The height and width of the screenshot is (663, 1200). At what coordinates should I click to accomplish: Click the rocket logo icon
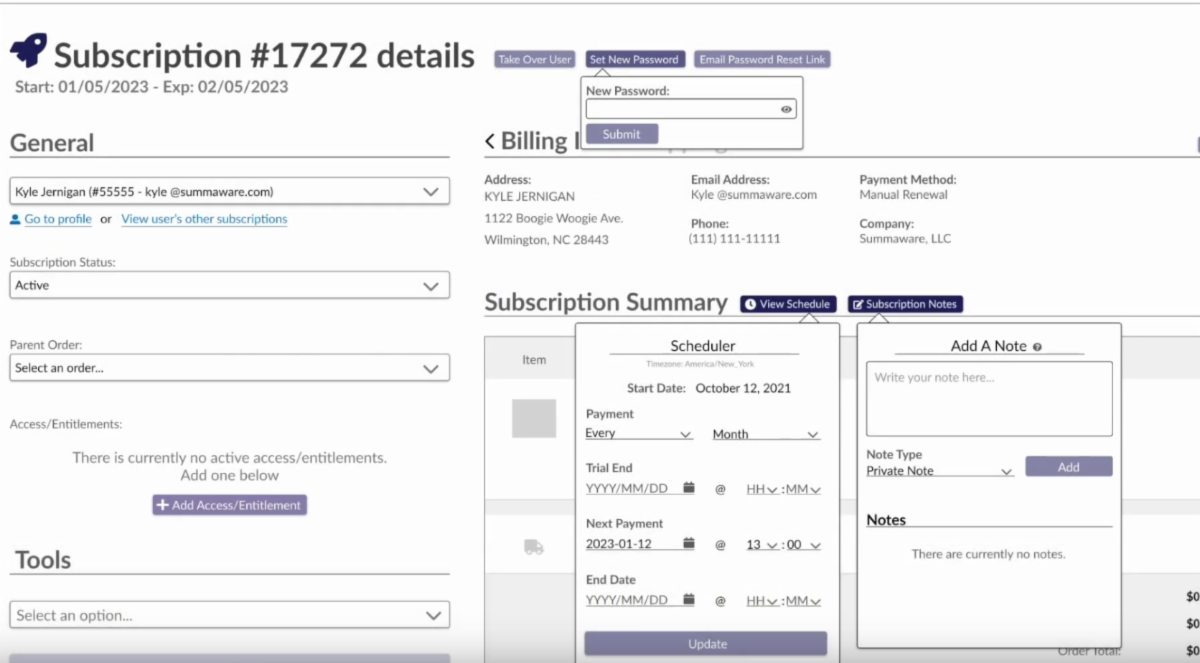click(28, 50)
